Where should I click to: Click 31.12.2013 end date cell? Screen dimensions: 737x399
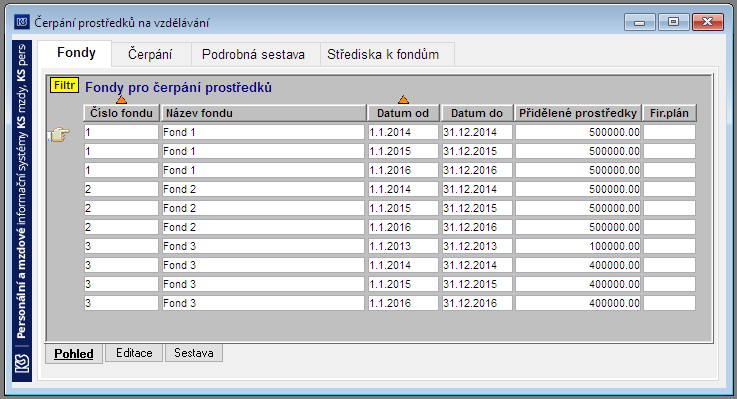[x=477, y=246]
